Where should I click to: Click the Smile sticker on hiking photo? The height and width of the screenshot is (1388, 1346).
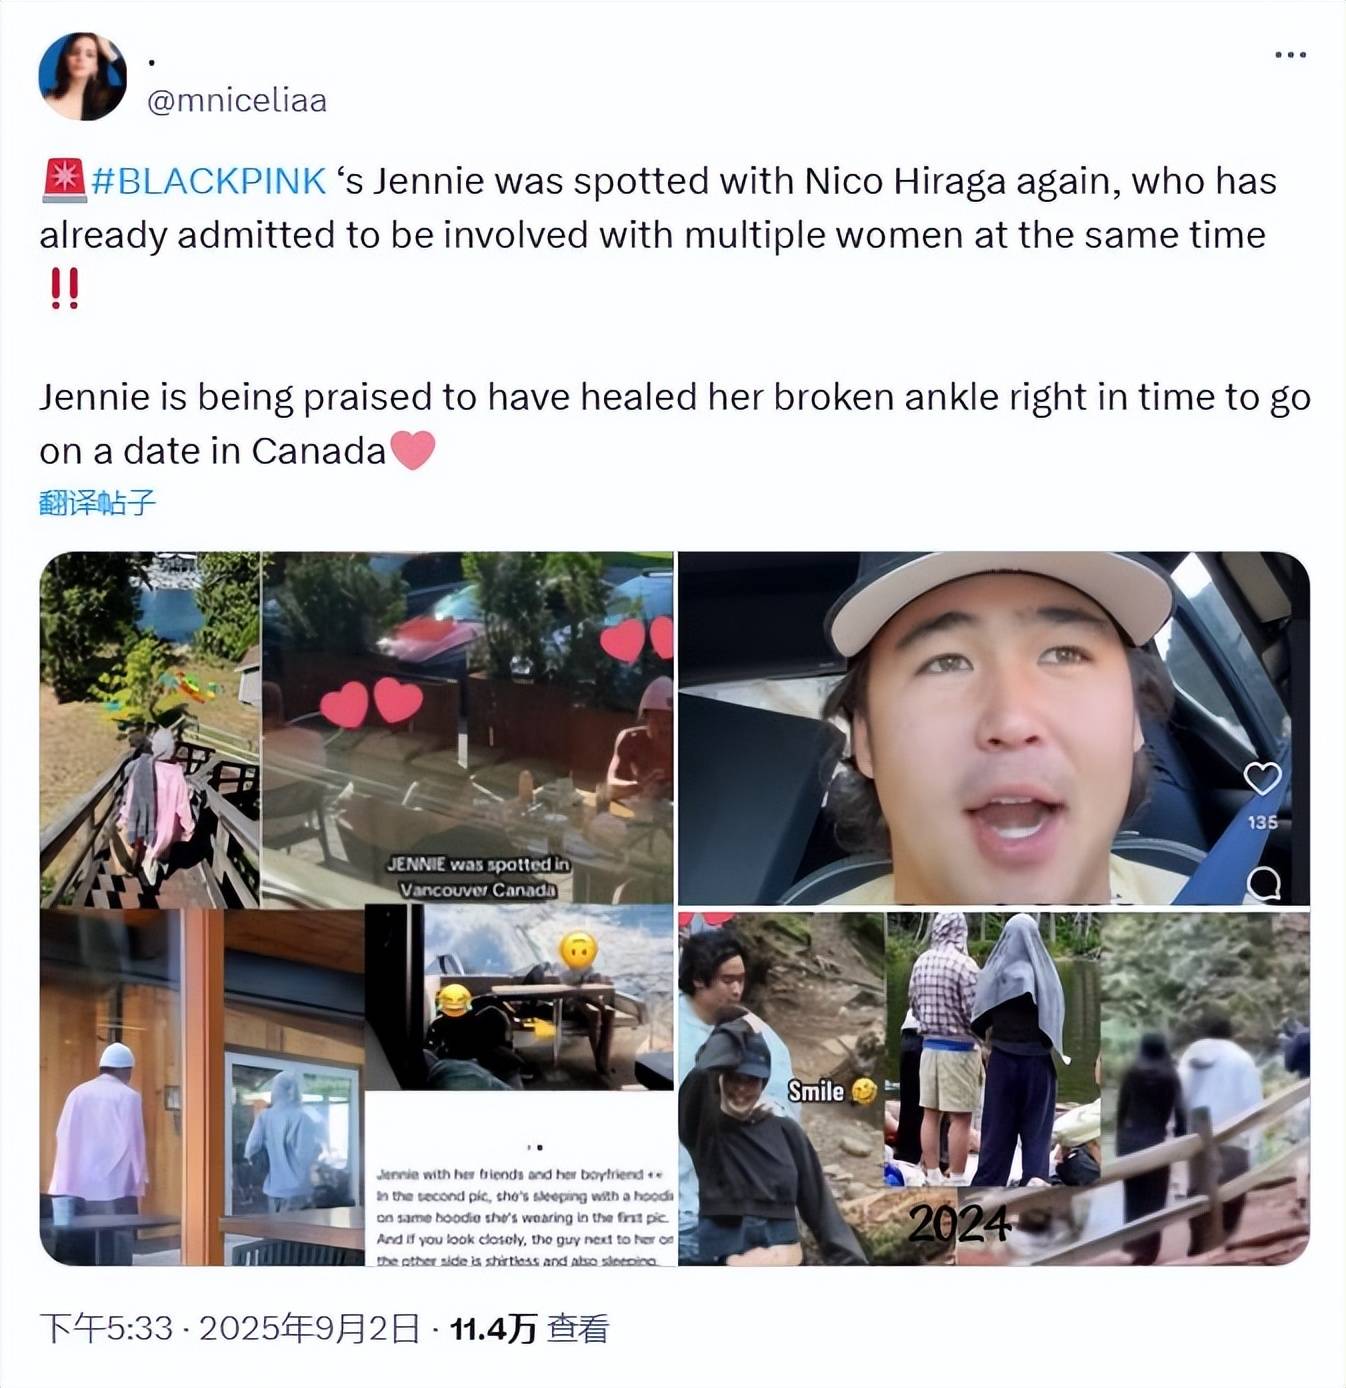coord(831,1091)
